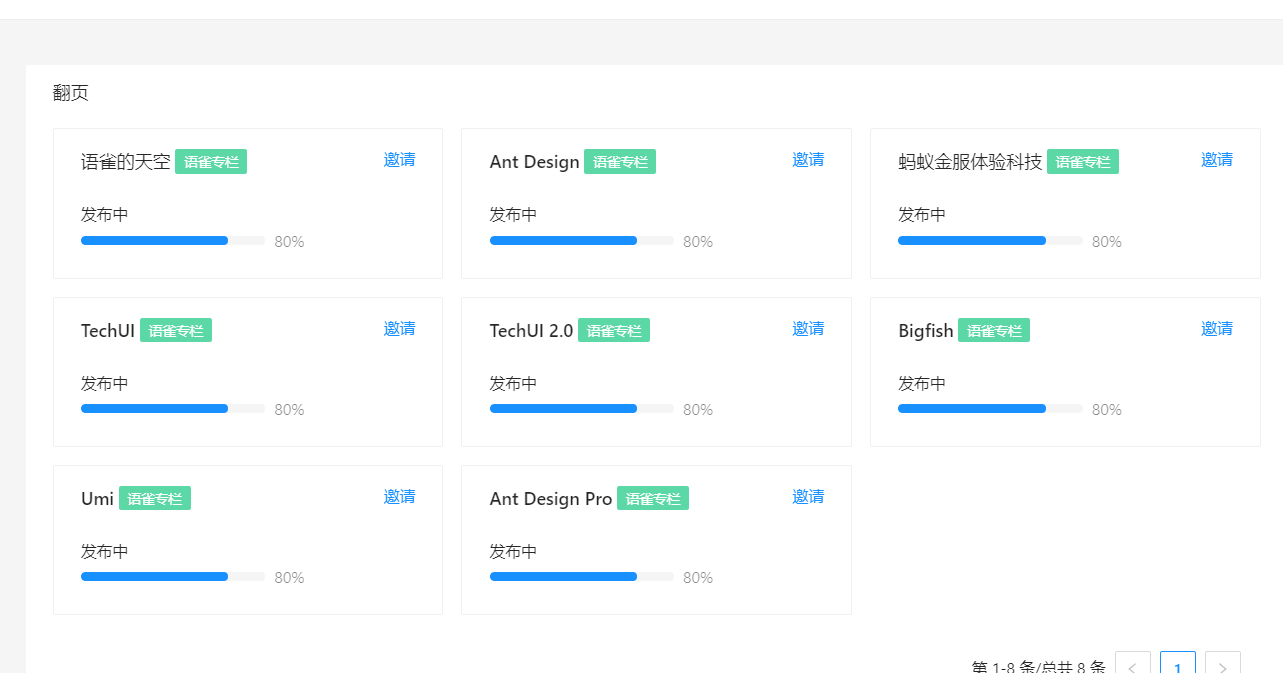Image resolution: width=1283 pixels, height=673 pixels.
Task: Click progress bar in Ant Design card
Action: 582,241
